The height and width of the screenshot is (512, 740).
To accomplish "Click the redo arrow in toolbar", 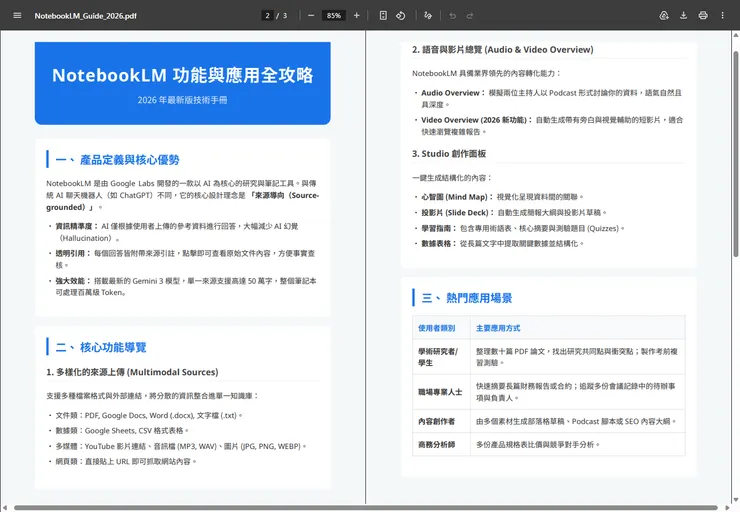I will (x=470, y=16).
